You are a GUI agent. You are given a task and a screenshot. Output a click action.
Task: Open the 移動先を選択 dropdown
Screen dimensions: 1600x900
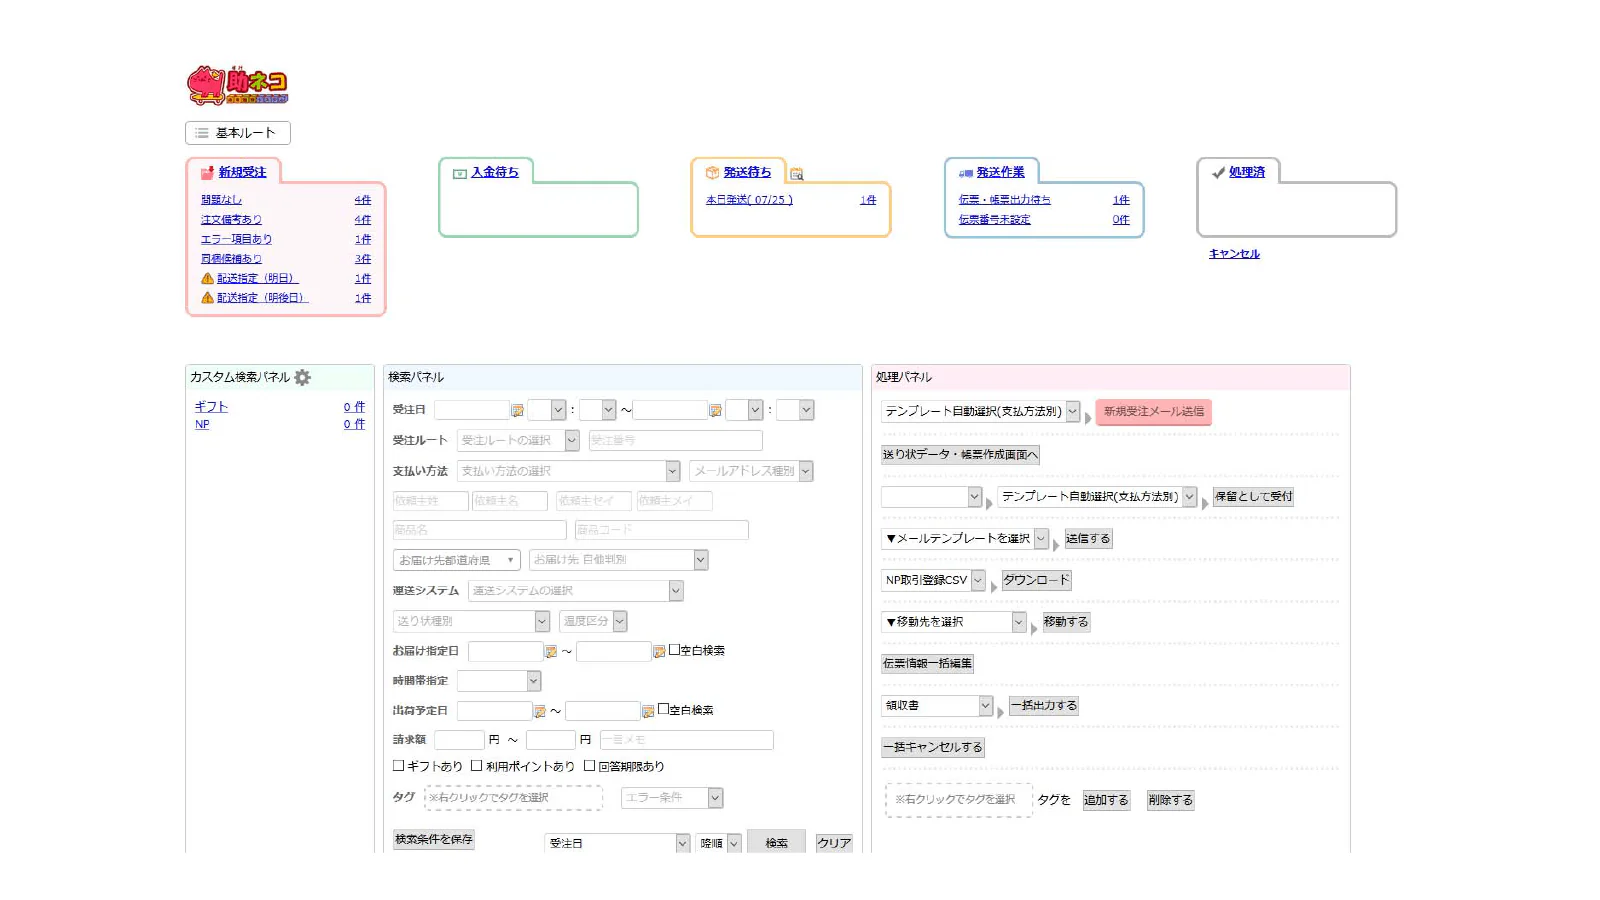click(x=954, y=622)
